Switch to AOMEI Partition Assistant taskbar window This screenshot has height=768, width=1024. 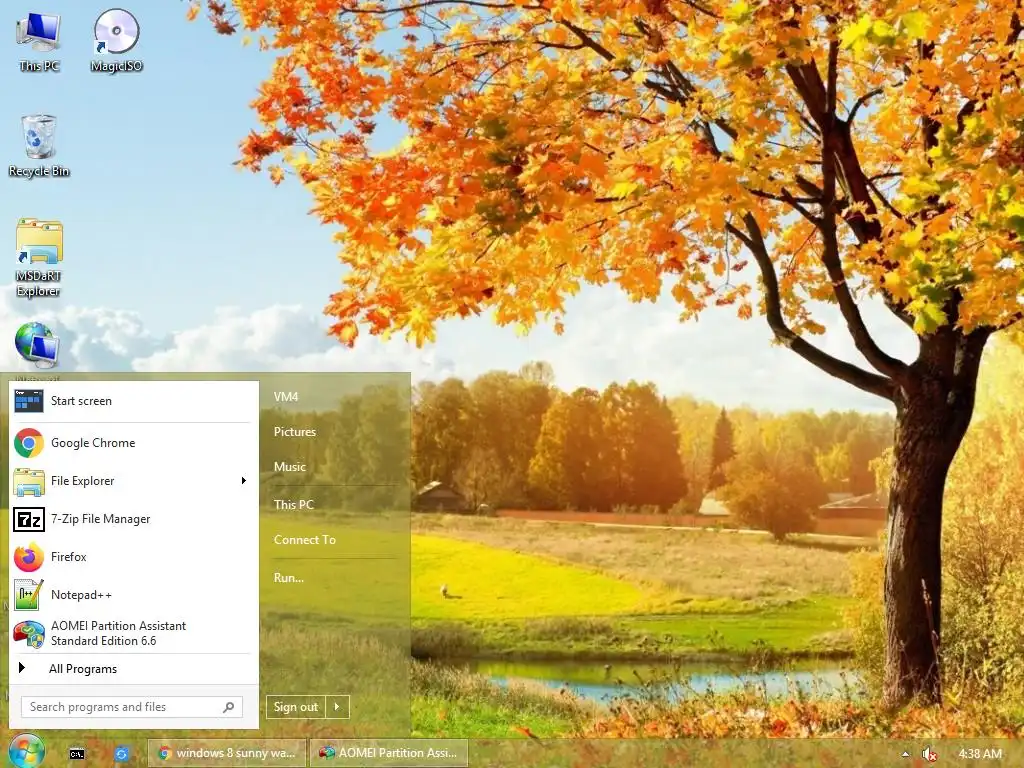[x=389, y=753]
